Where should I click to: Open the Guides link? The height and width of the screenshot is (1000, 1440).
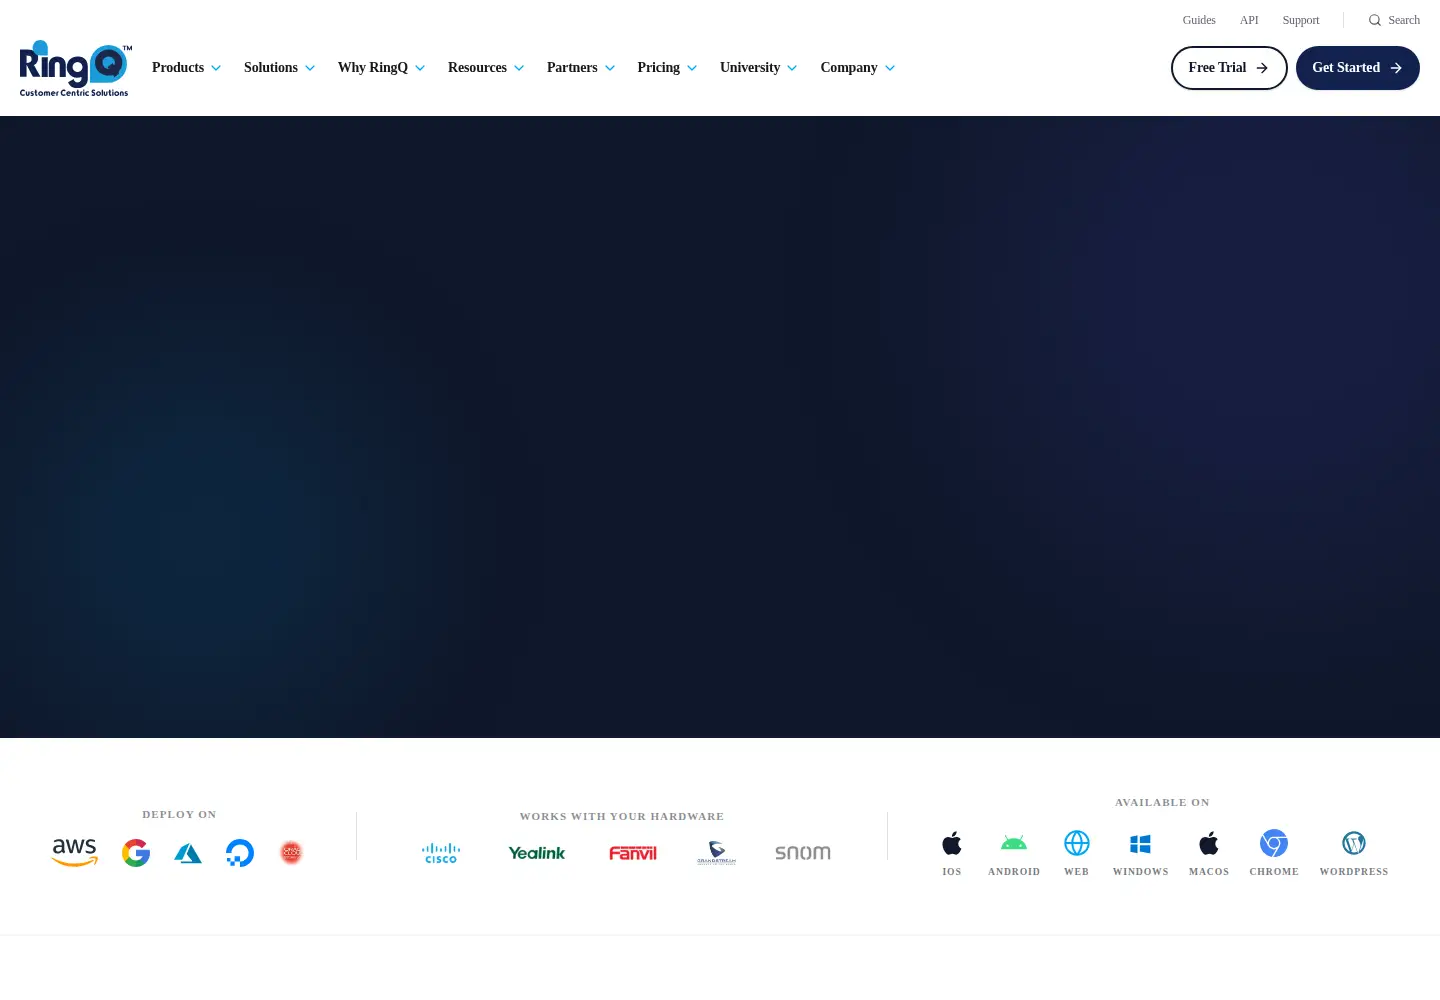pos(1199,20)
